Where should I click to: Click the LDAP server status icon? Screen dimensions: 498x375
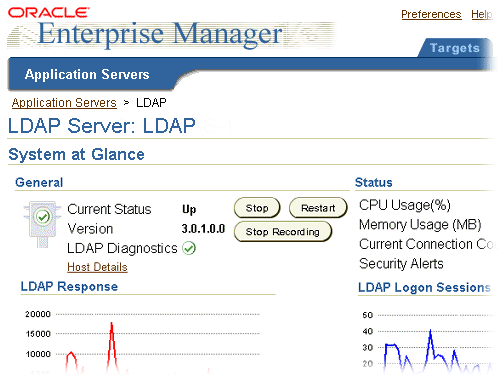(x=42, y=224)
